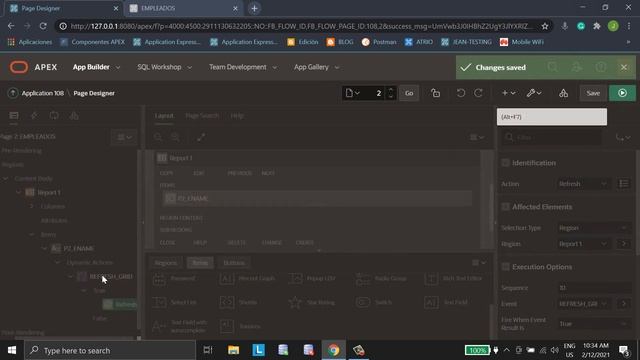Switch gallery to Buttons tab
The image size is (640, 360).
pos(234,263)
